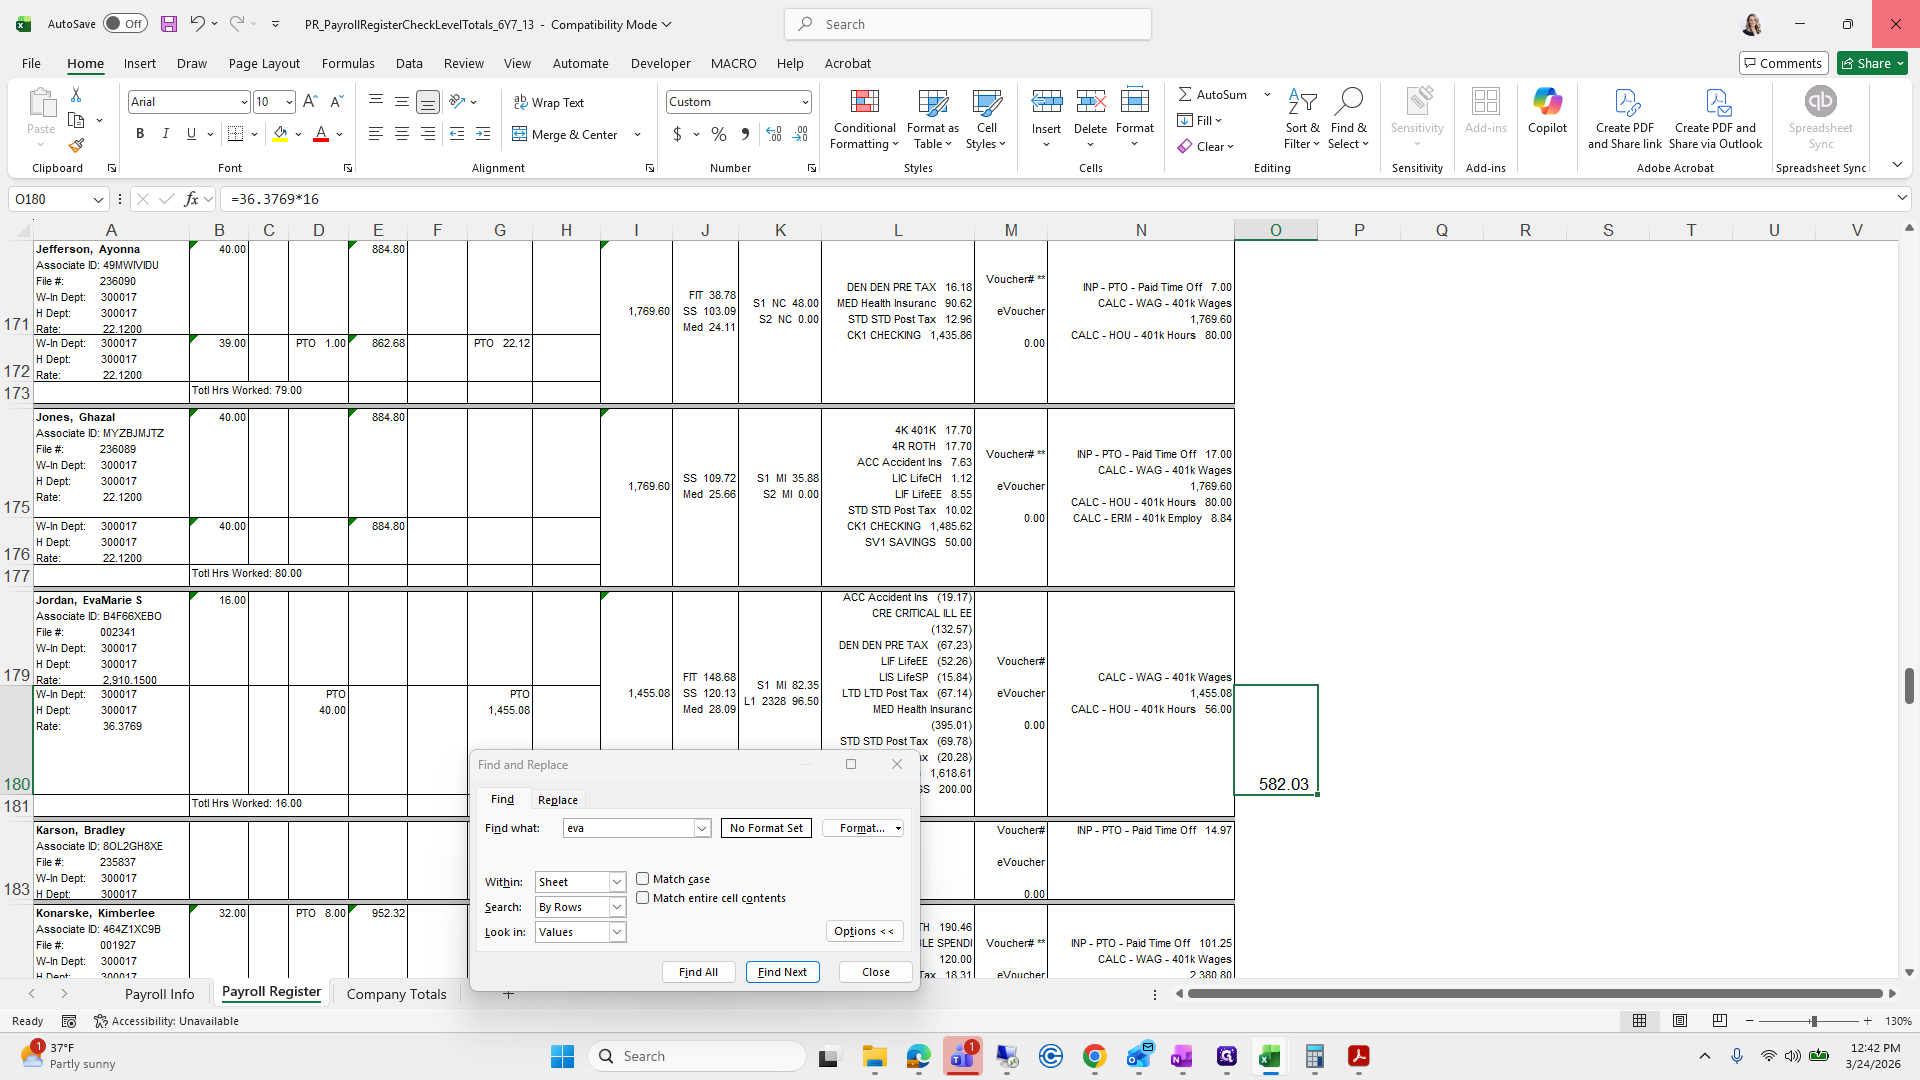
Task: Click the Increase Indent icon
Action: (x=483, y=134)
